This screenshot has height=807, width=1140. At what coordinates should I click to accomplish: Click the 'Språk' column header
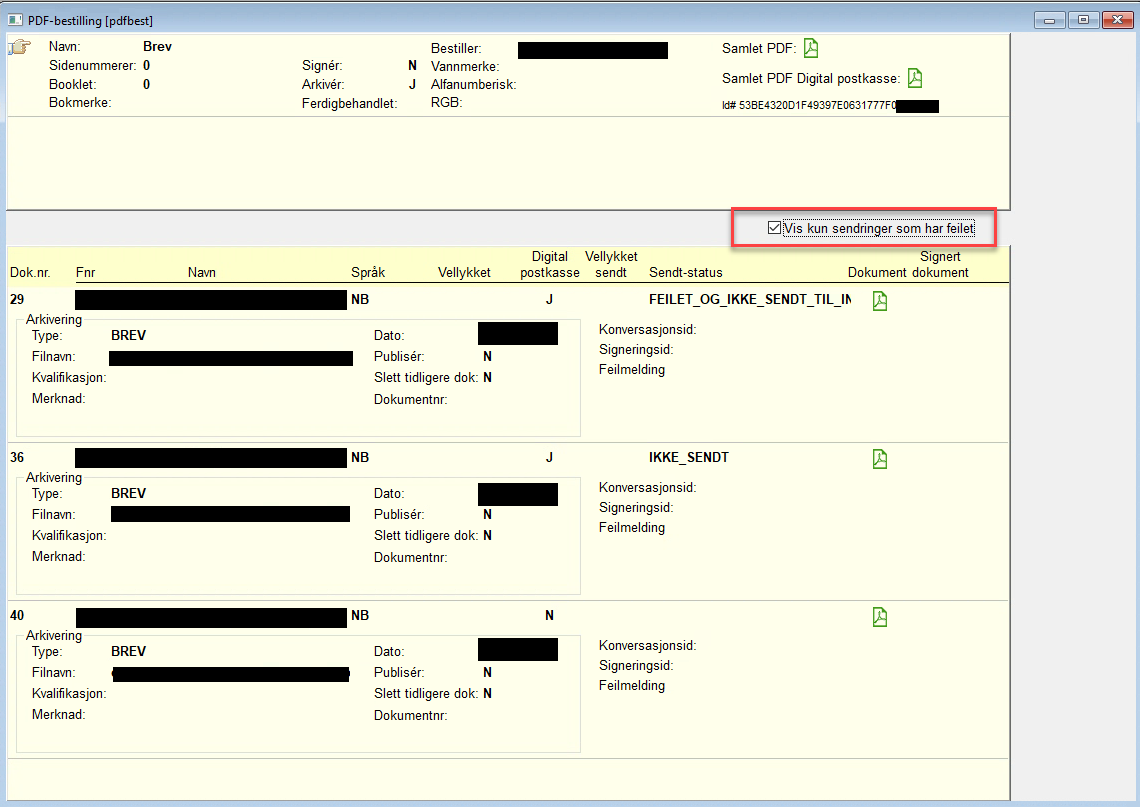coord(368,273)
